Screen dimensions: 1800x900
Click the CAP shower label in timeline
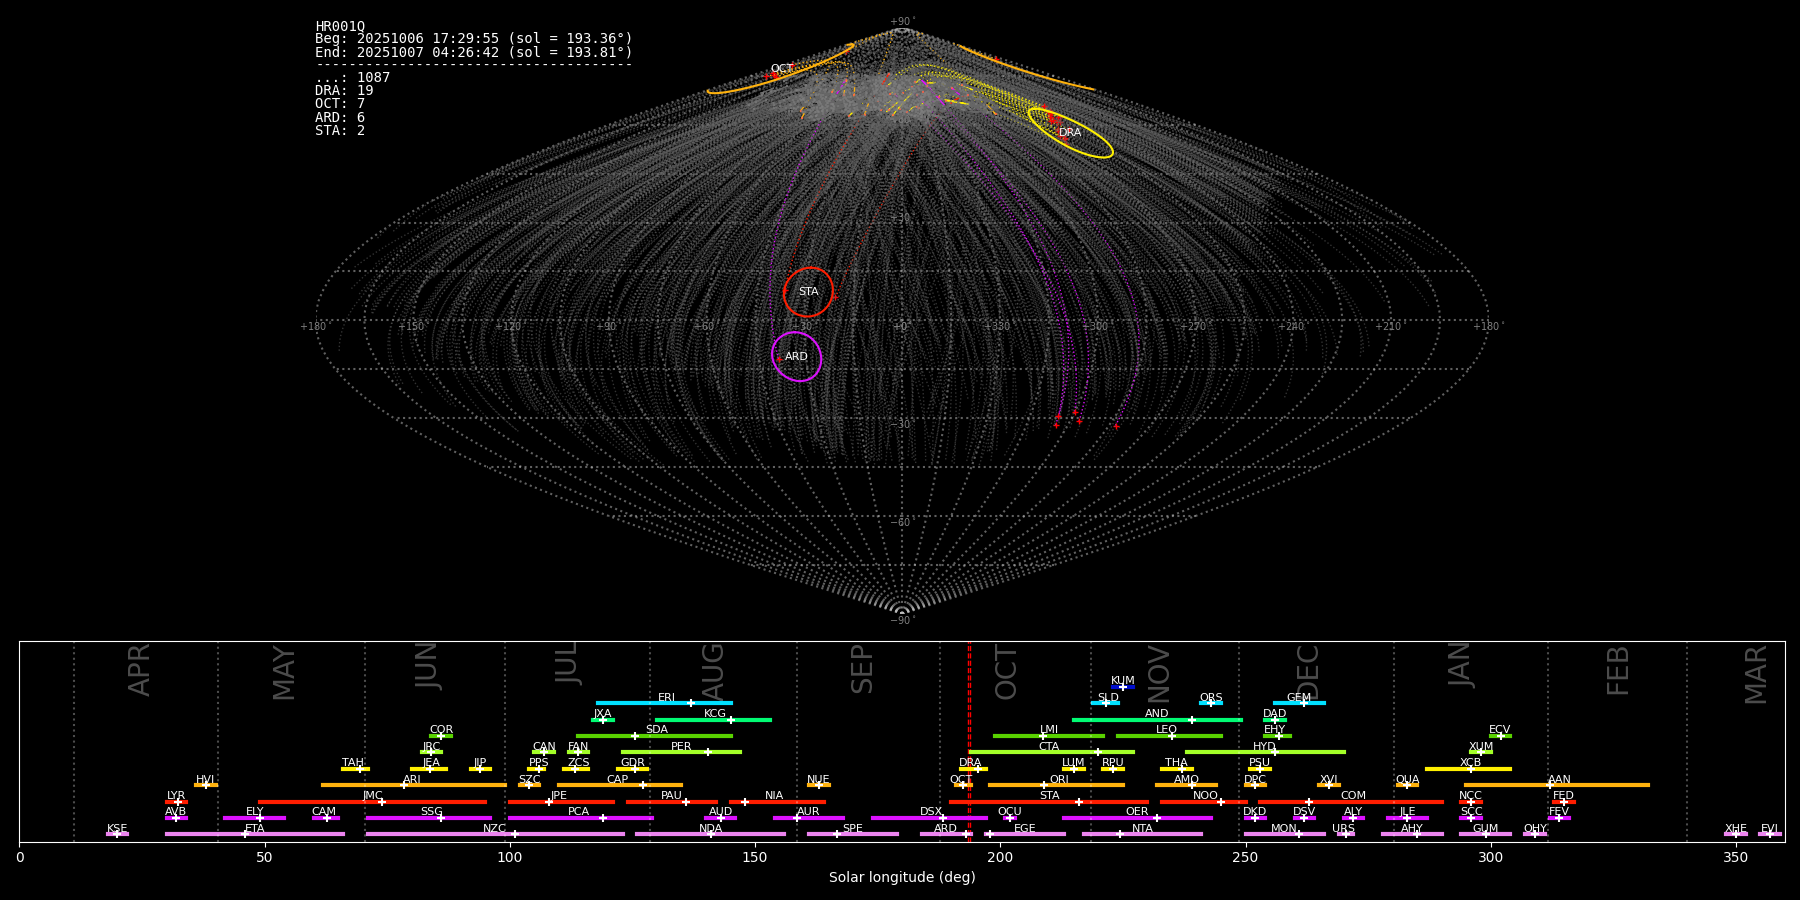coord(618,779)
